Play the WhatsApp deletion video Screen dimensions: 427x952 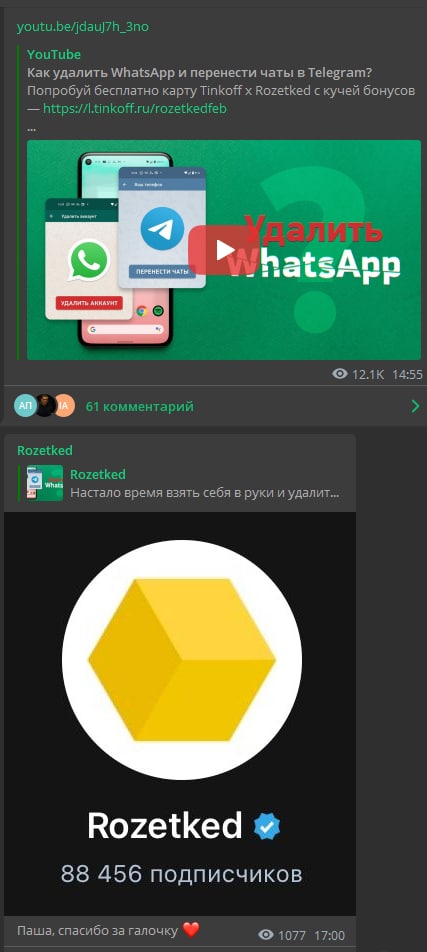[x=224, y=250]
